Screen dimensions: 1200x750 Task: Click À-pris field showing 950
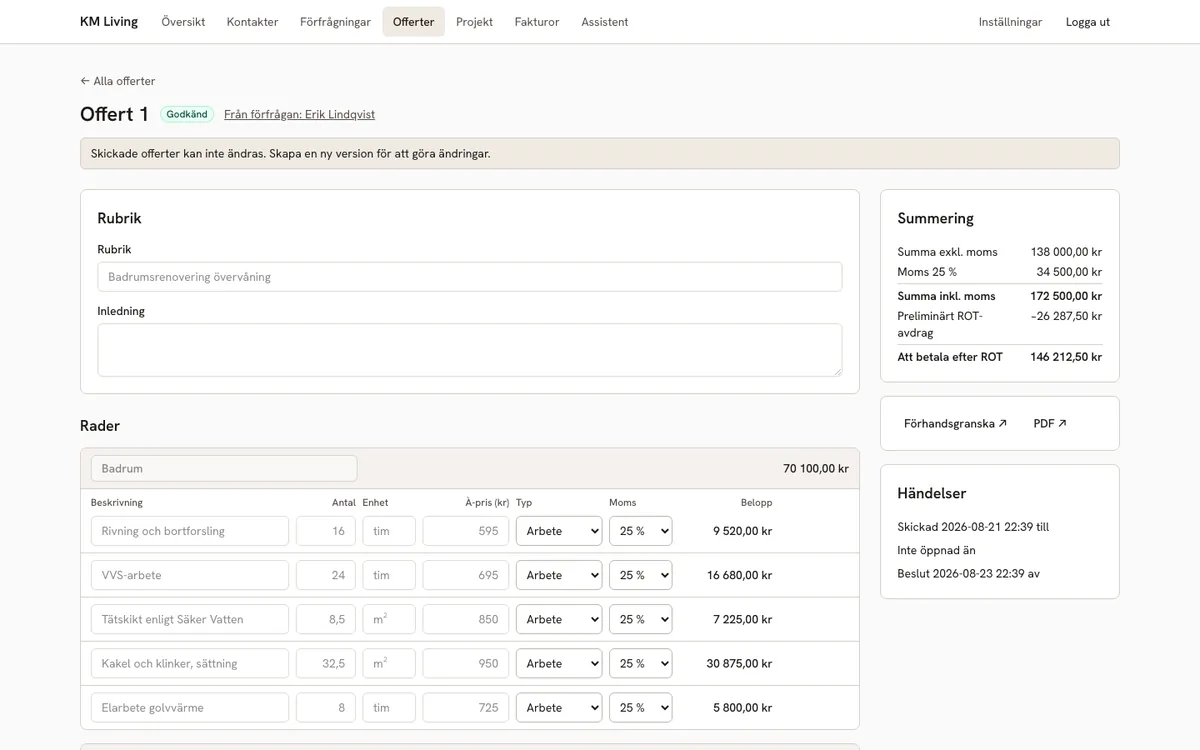466,663
